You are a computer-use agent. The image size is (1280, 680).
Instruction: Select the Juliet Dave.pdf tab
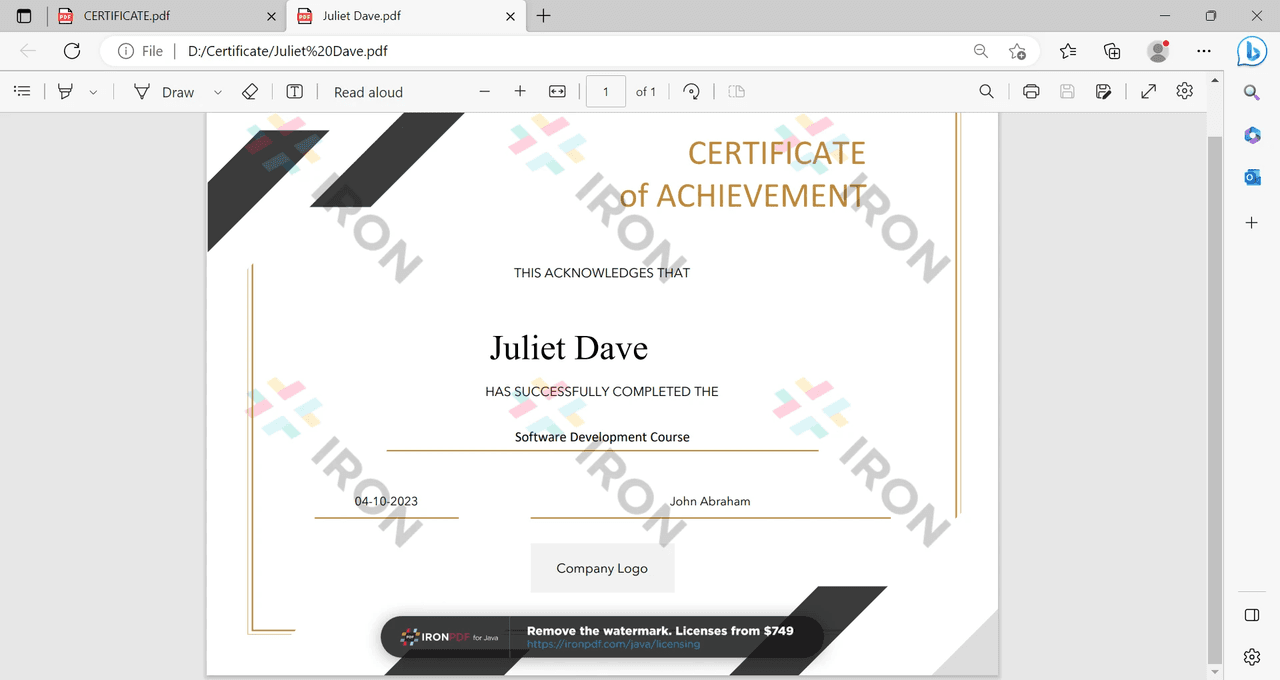tap(405, 16)
